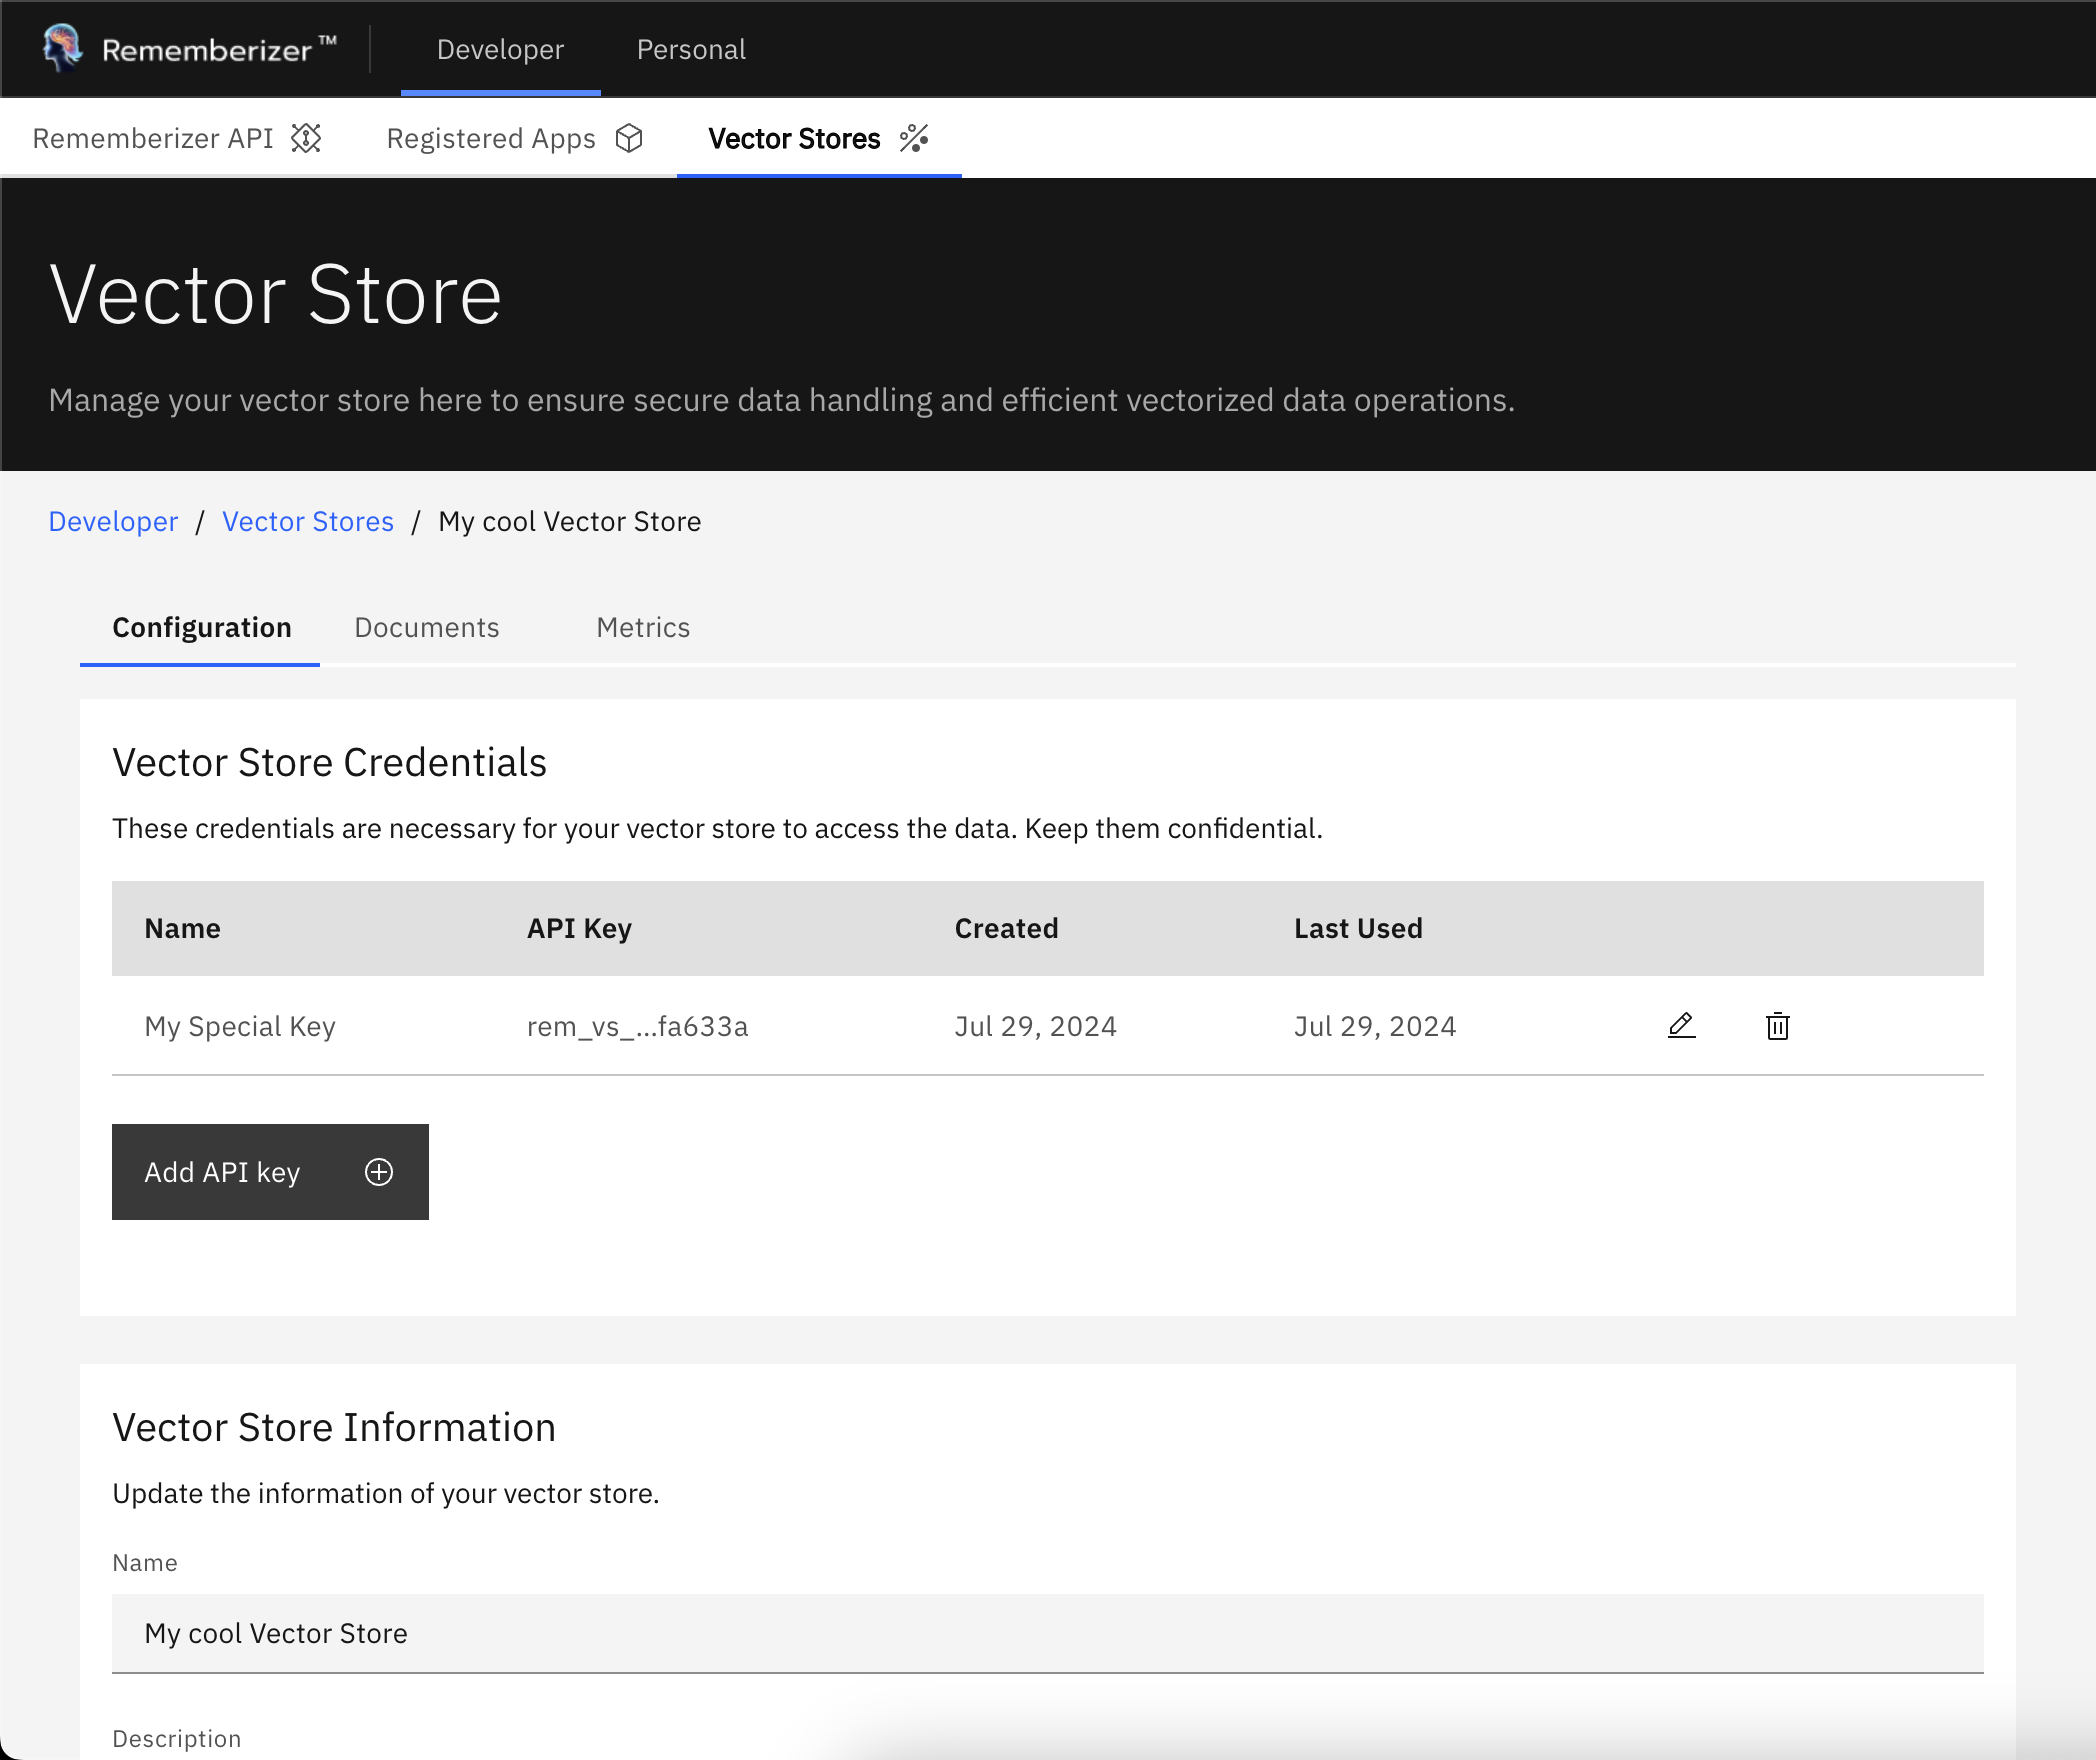Select the Vector Stores scatter icon
Image resolution: width=2096 pixels, height=1760 pixels.
(x=913, y=139)
